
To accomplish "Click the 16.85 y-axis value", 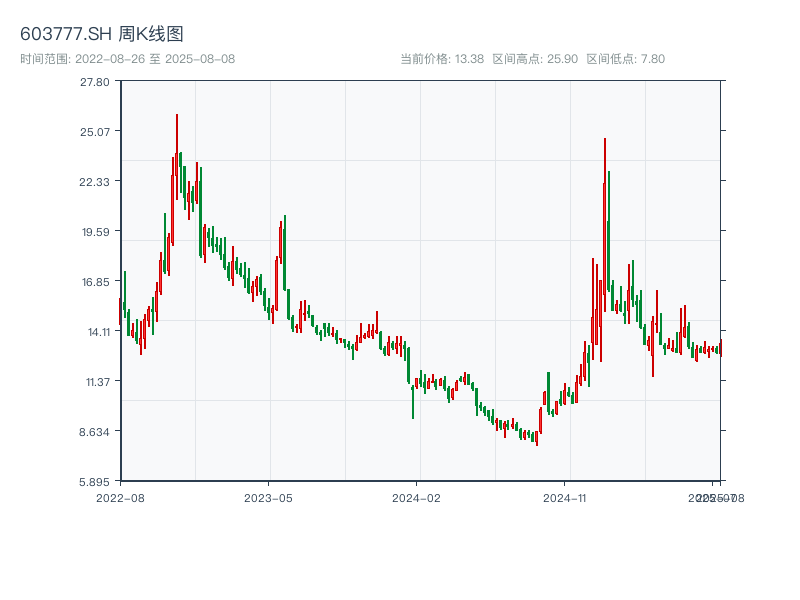I will pos(96,282).
